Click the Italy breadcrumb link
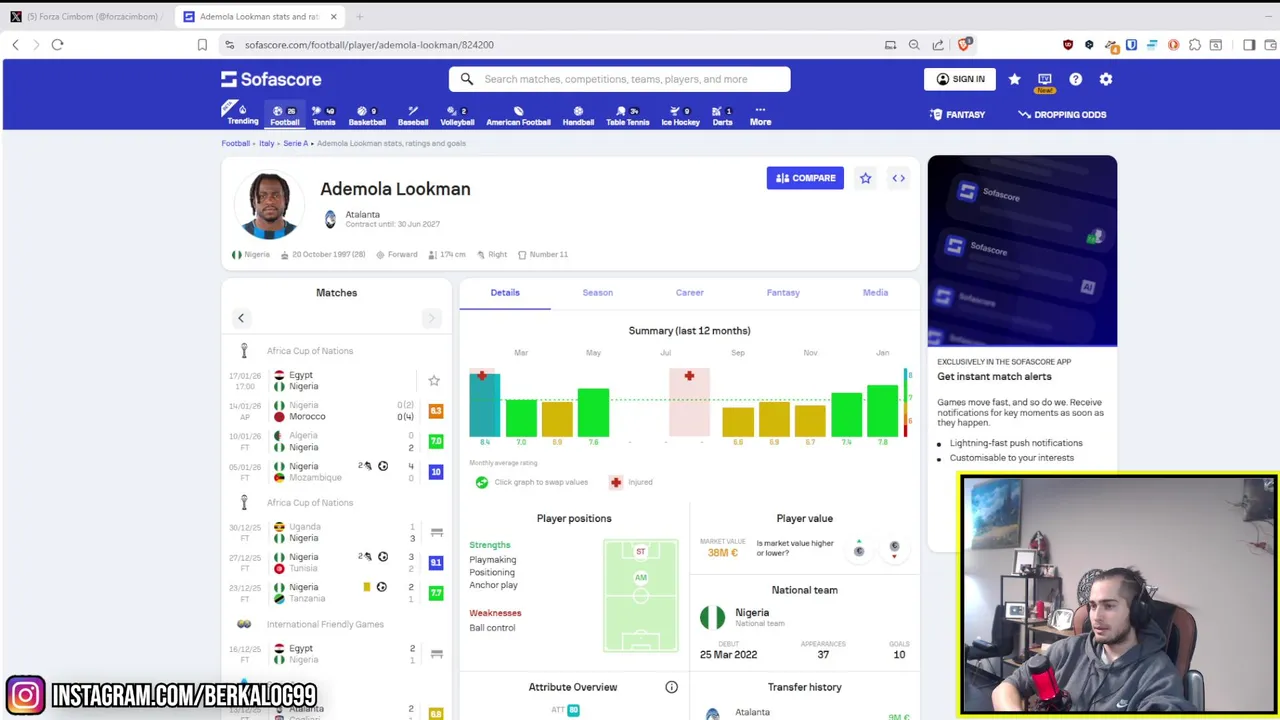1280x720 pixels. 267,143
